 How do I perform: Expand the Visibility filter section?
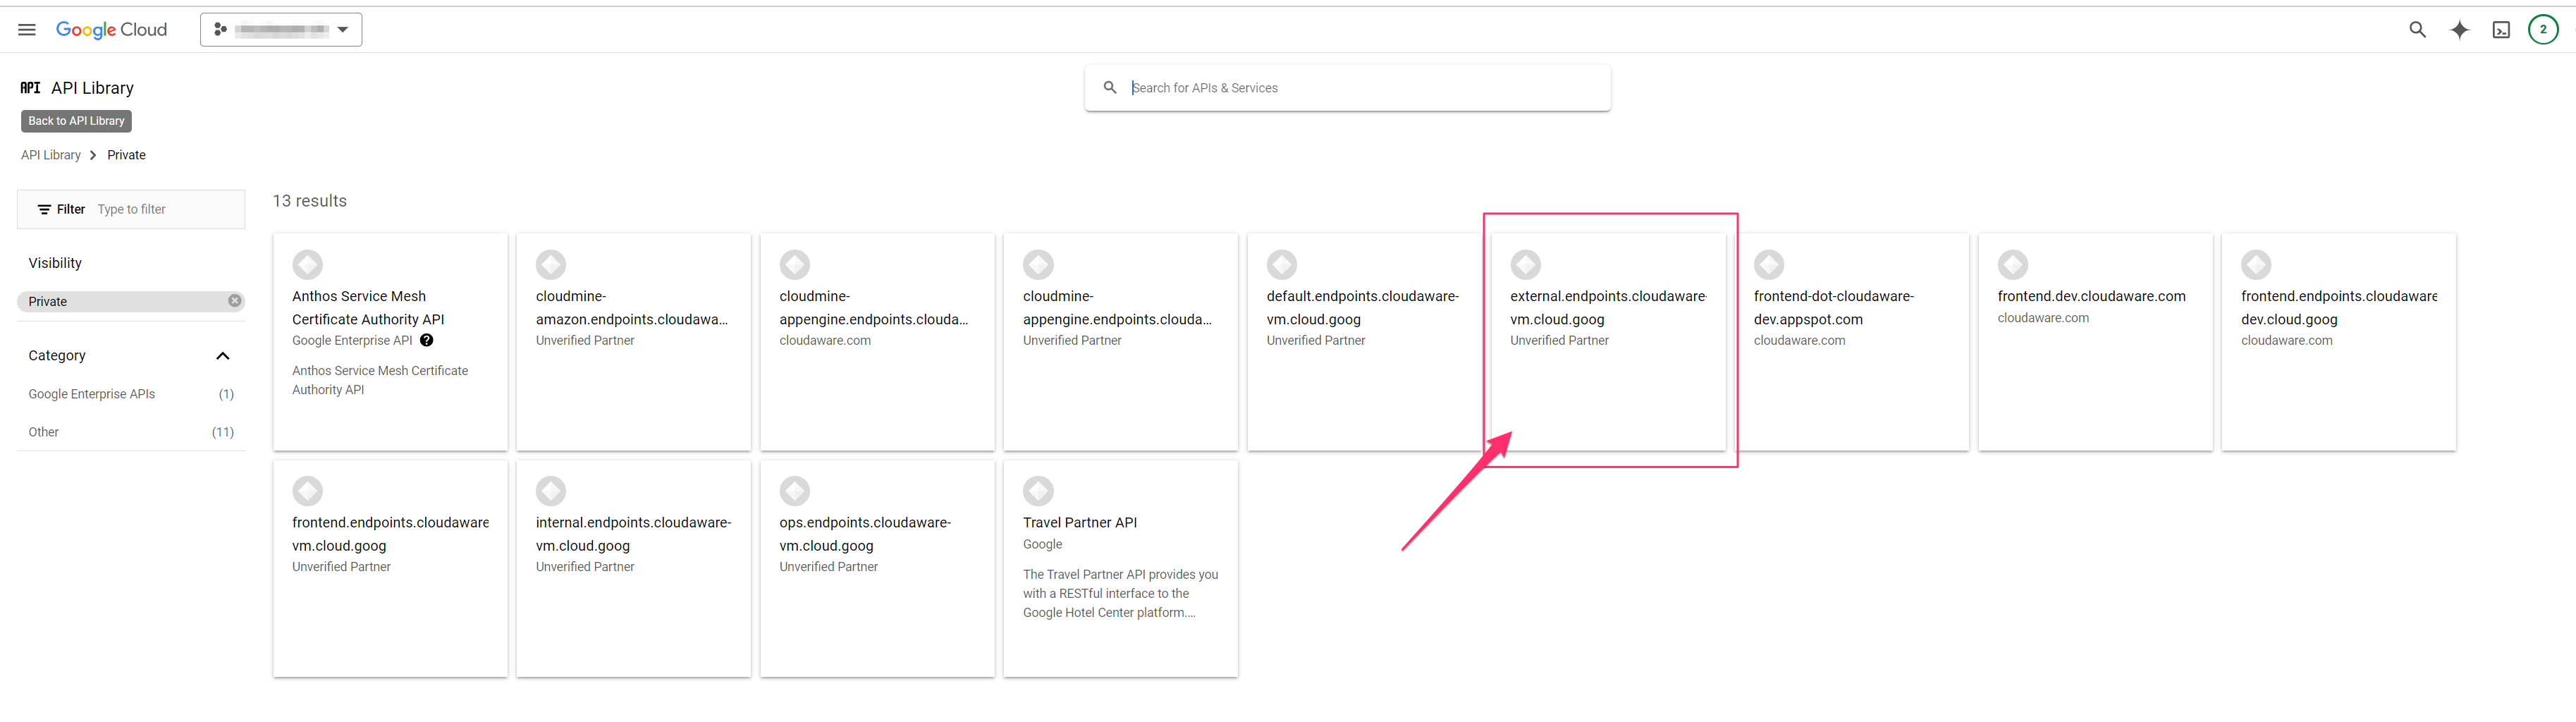tap(55, 262)
